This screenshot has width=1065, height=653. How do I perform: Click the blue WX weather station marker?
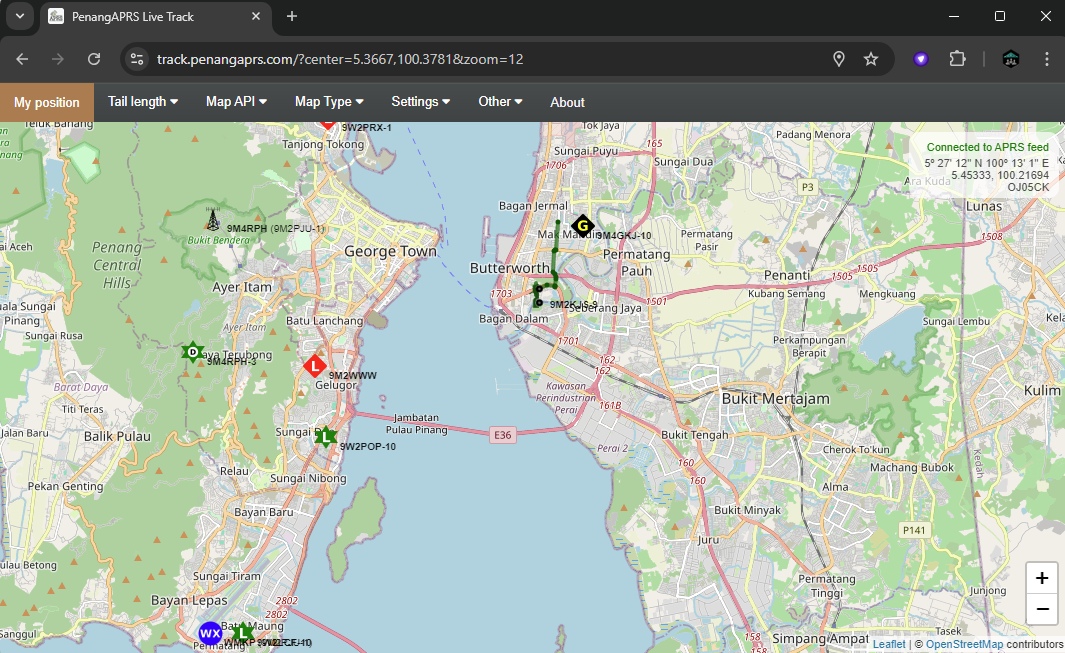(211, 633)
